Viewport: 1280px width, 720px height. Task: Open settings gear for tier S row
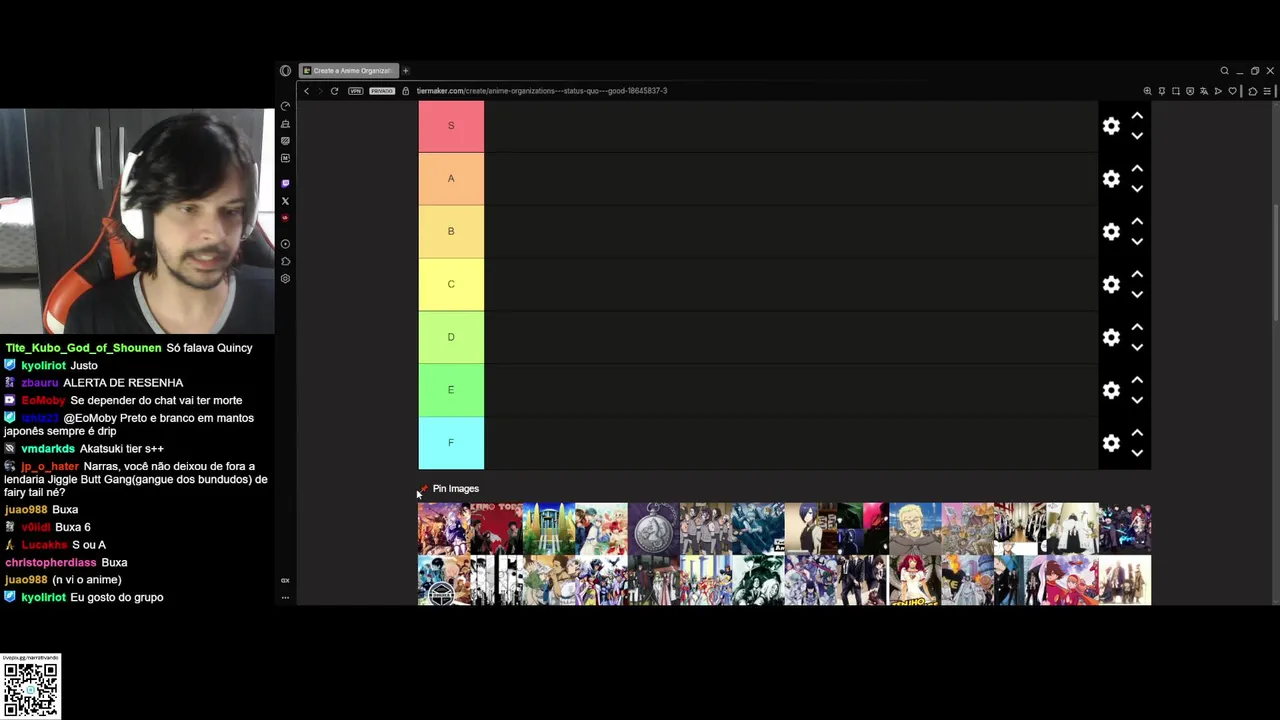click(x=1111, y=126)
